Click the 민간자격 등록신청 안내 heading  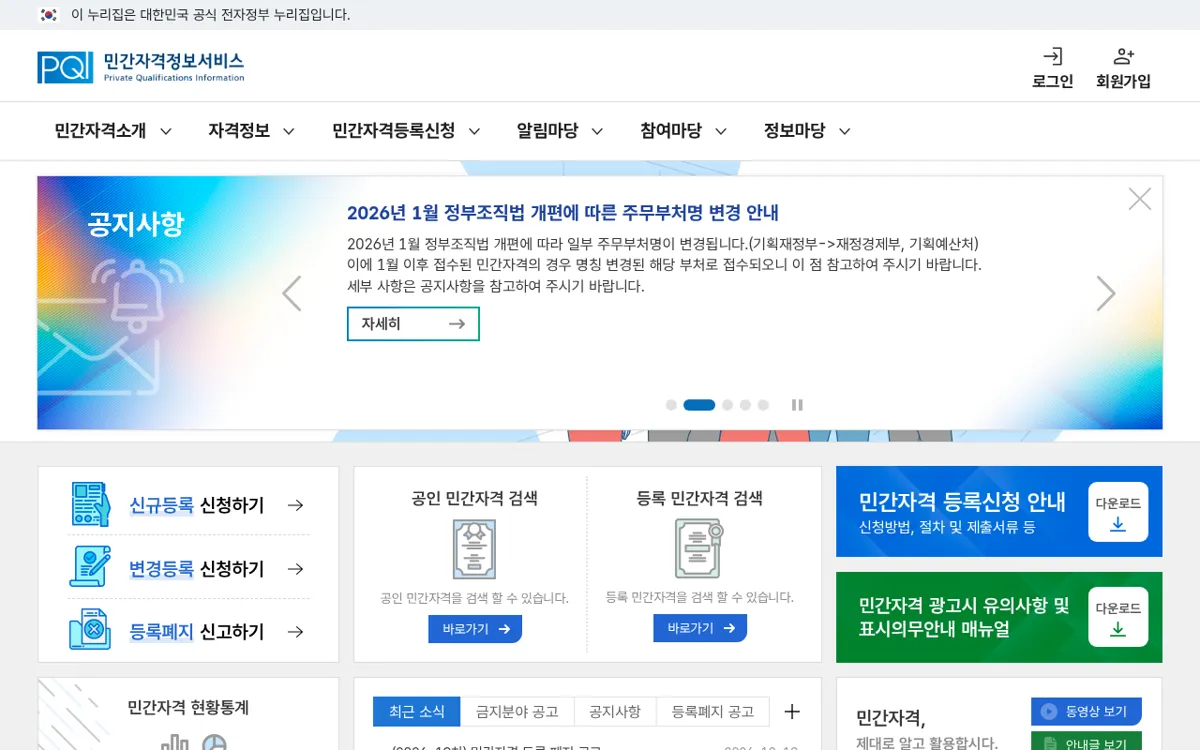(x=962, y=502)
